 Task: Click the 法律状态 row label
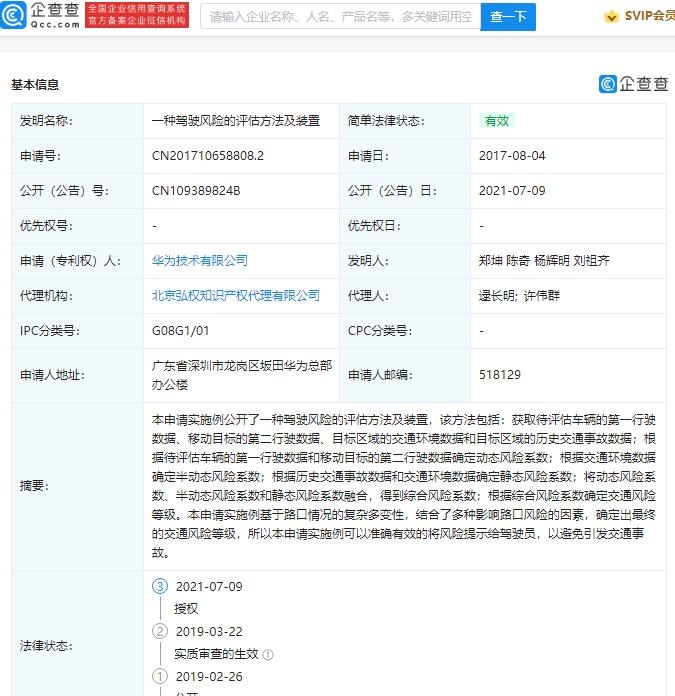pyautogui.click(x=46, y=645)
